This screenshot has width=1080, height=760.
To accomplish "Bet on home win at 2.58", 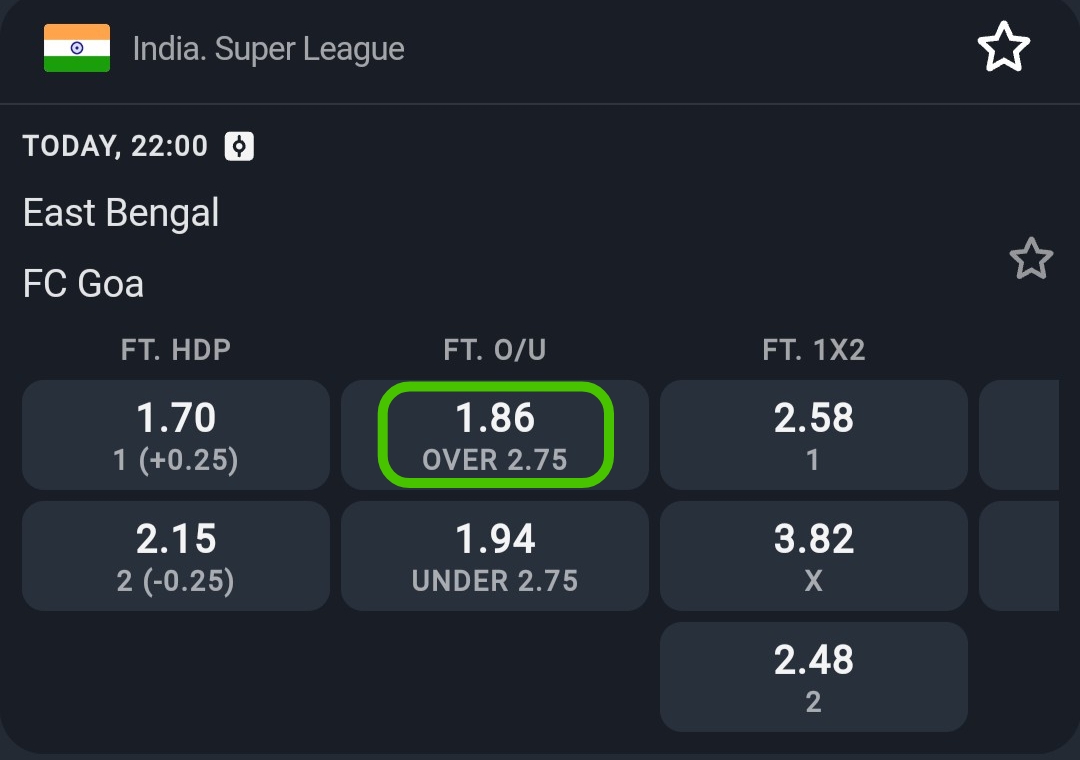I will [814, 435].
